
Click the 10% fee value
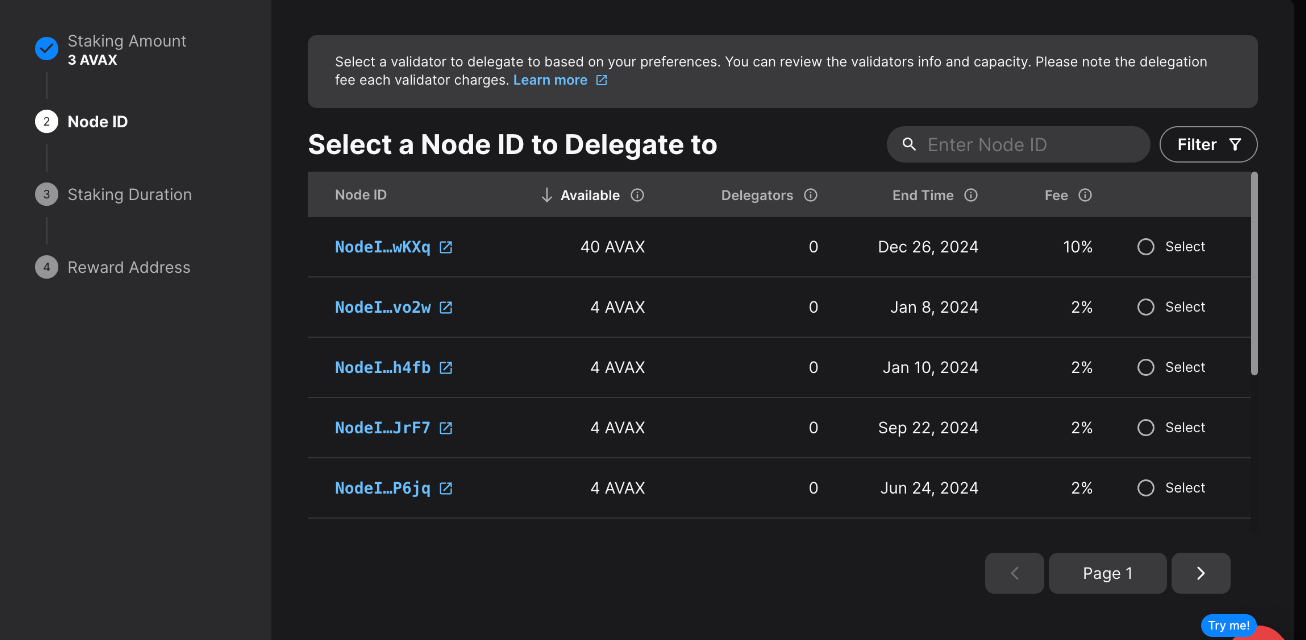[x=1078, y=247]
